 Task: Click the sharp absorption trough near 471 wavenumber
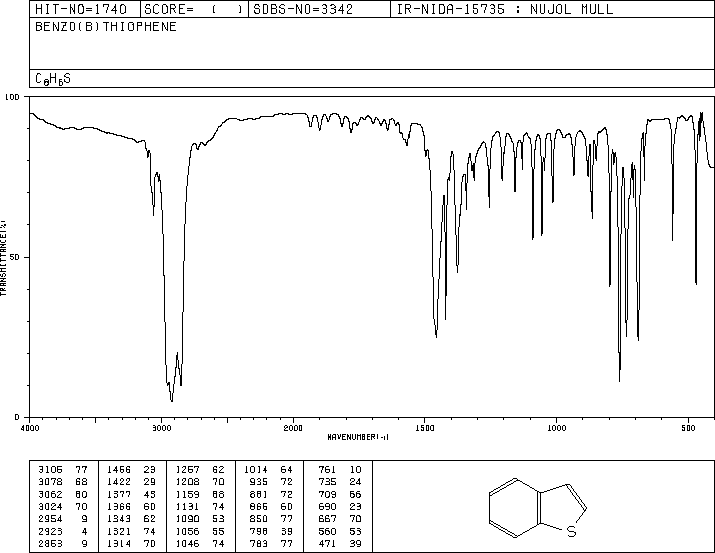coord(696,283)
